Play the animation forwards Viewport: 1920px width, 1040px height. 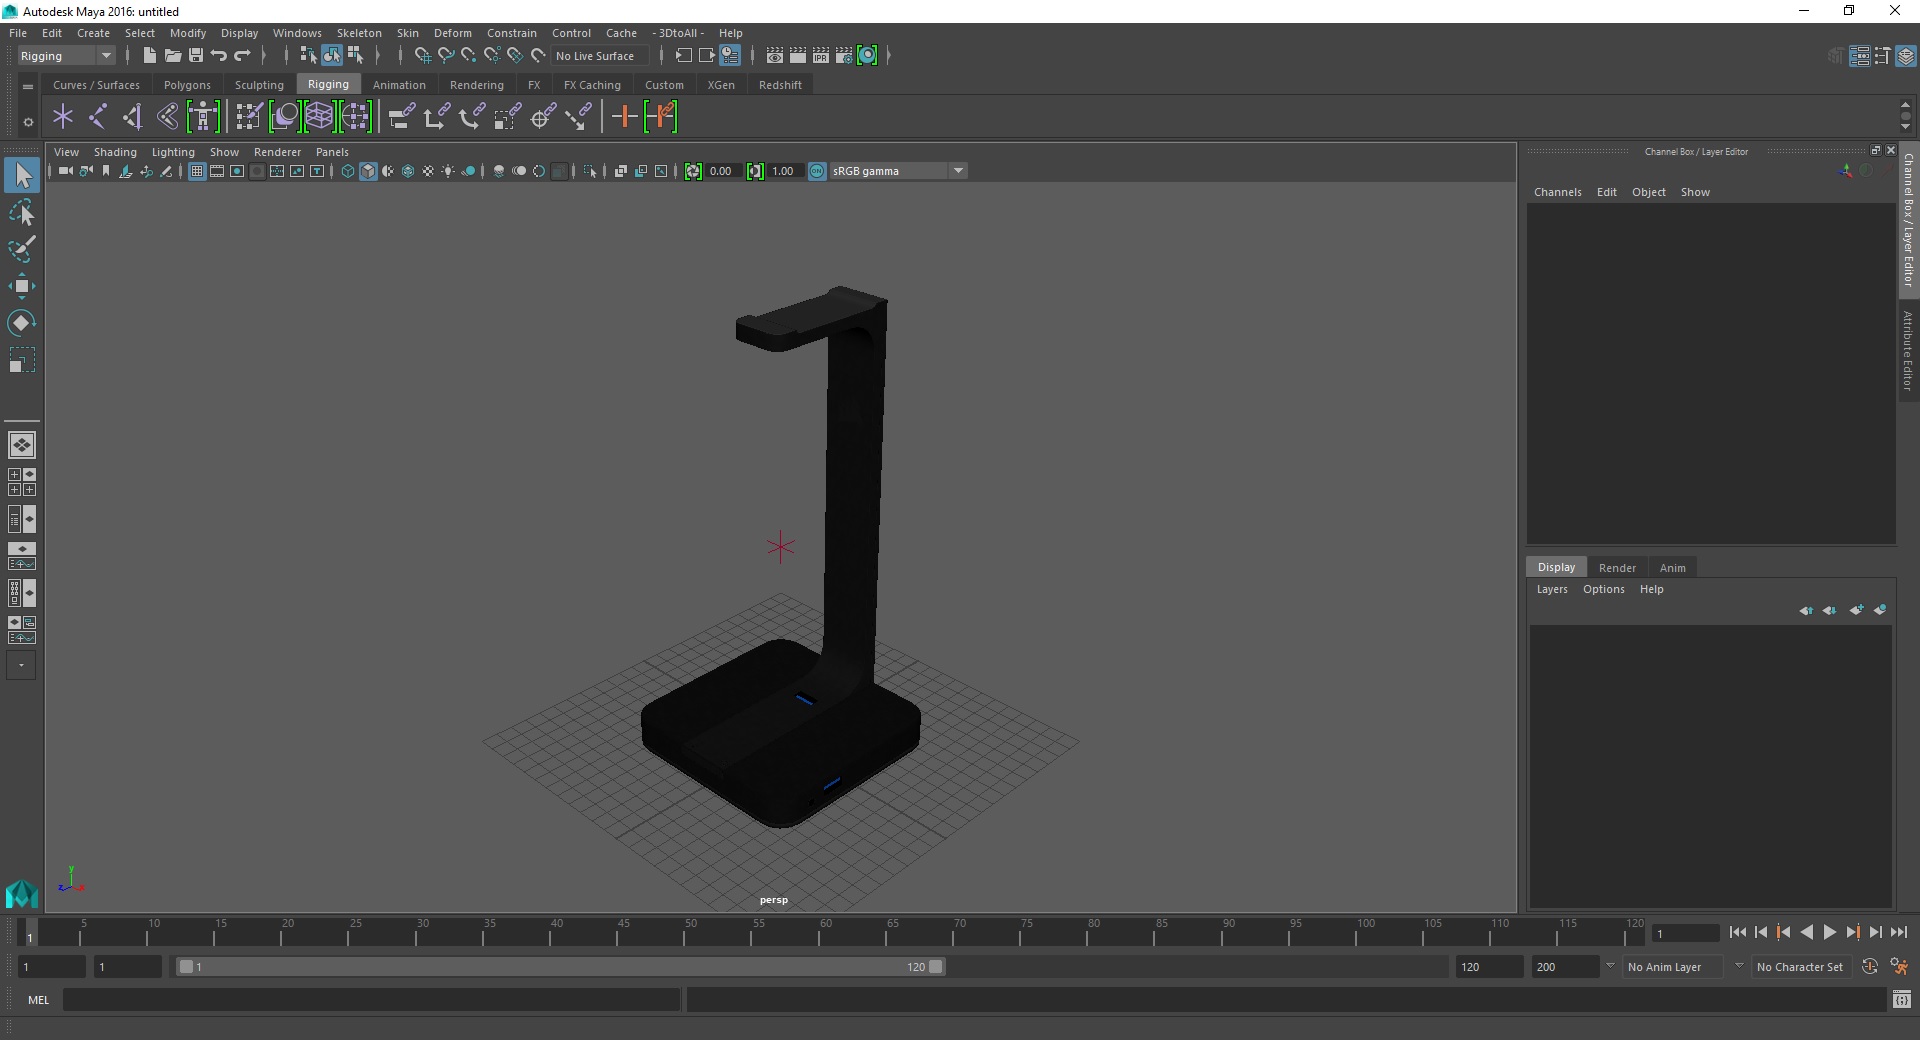pyautogui.click(x=1829, y=932)
